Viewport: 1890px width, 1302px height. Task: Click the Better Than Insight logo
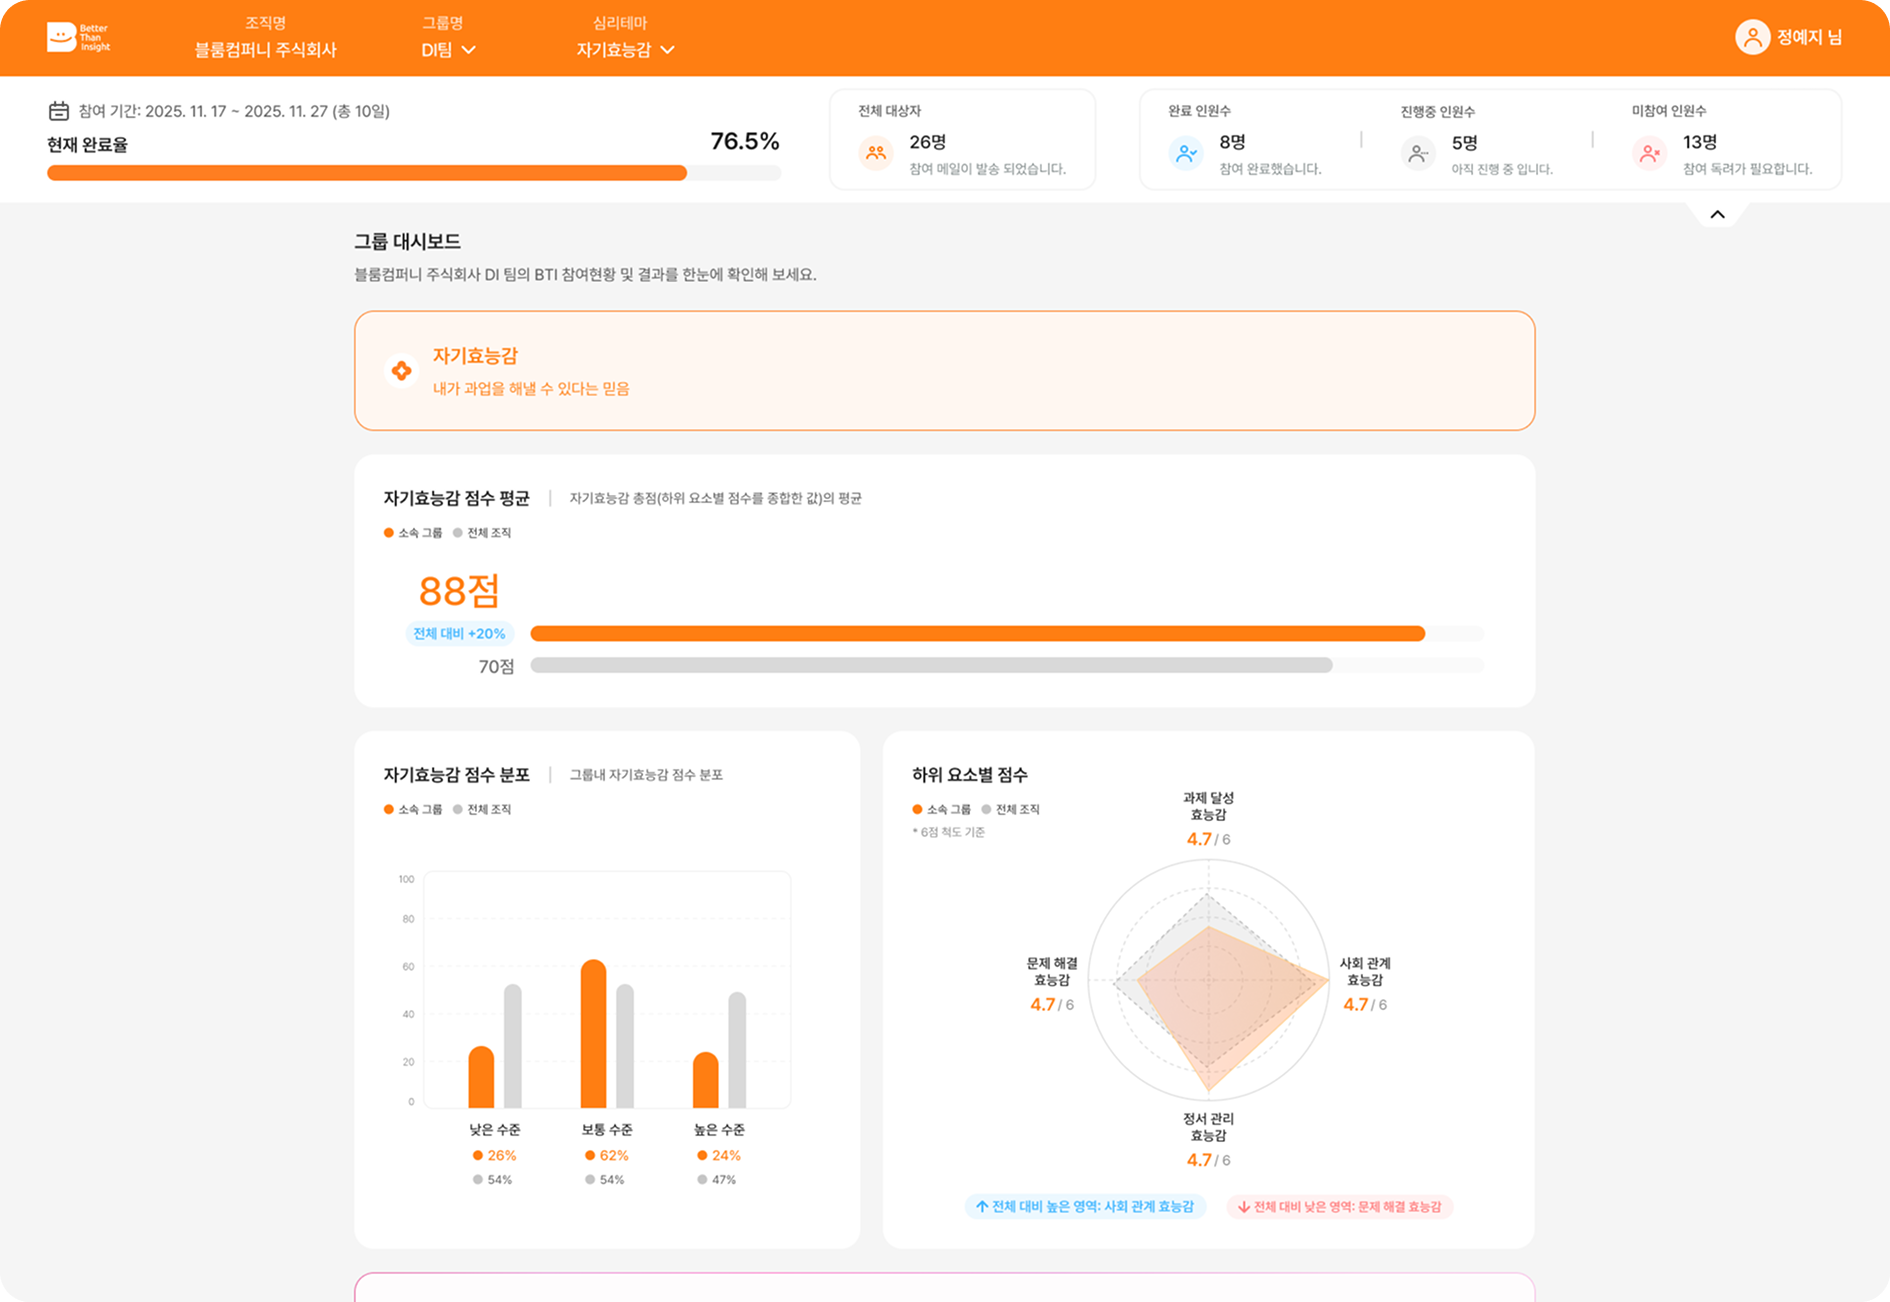click(78, 38)
